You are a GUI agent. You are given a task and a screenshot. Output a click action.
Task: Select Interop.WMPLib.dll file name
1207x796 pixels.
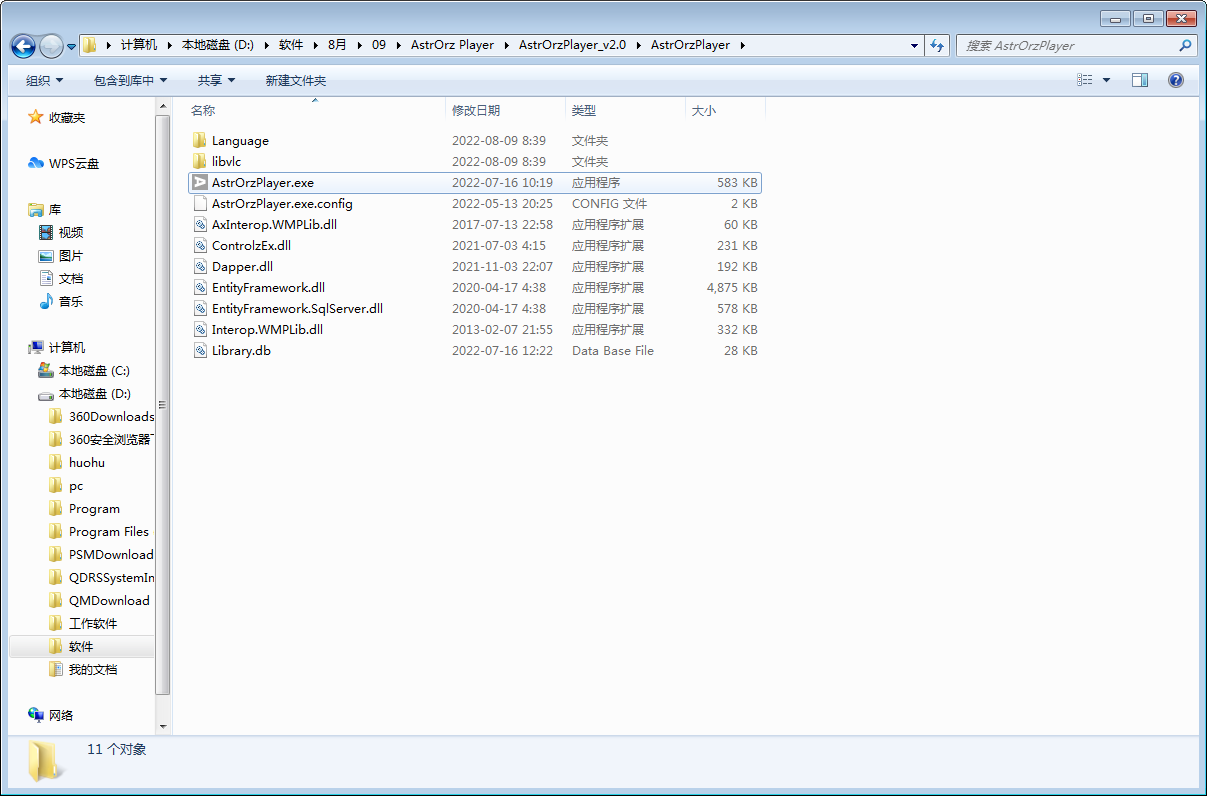(x=267, y=330)
